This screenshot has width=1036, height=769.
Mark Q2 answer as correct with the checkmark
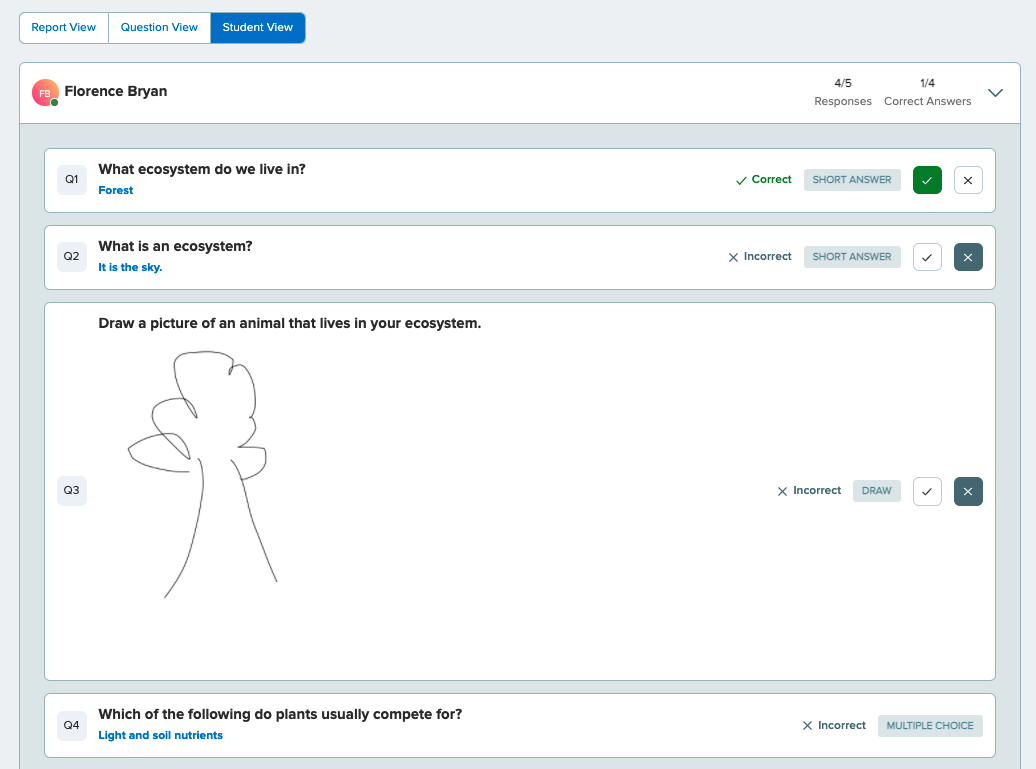tap(927, 257)
